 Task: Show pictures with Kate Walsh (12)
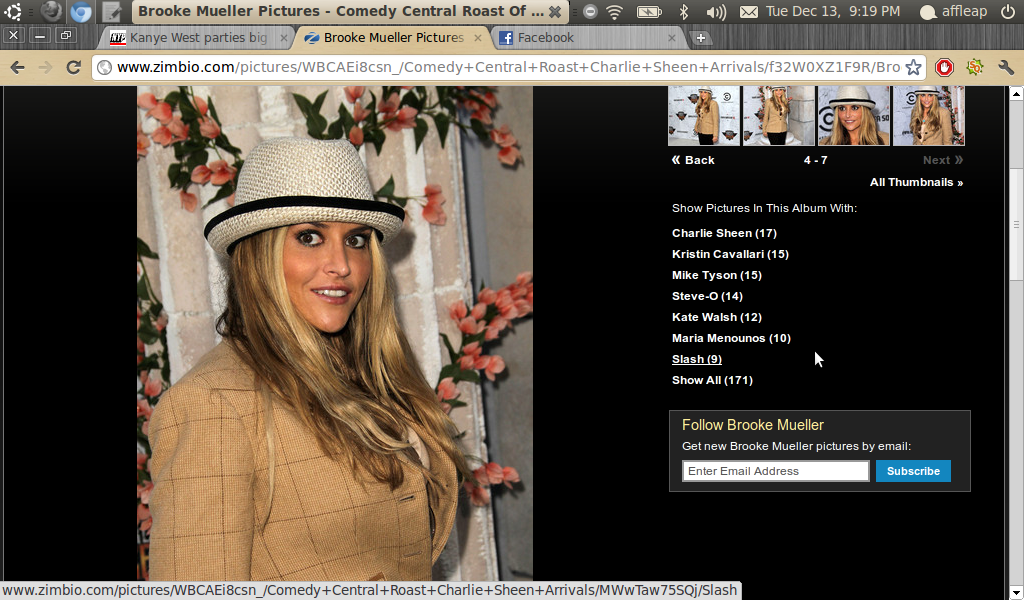pos(716,317)
